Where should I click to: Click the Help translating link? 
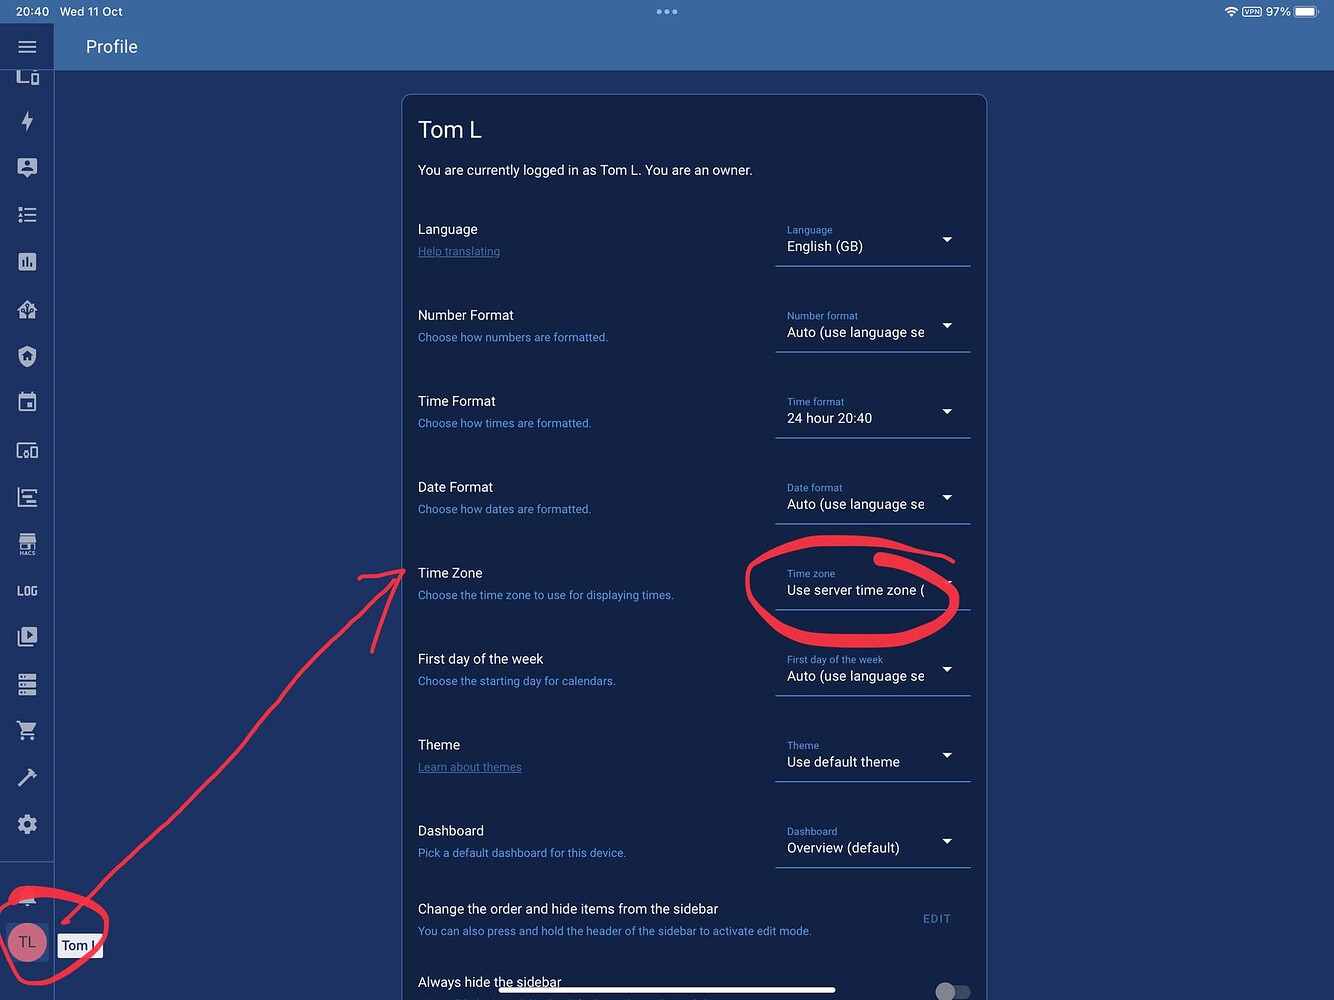click(458, 251)
